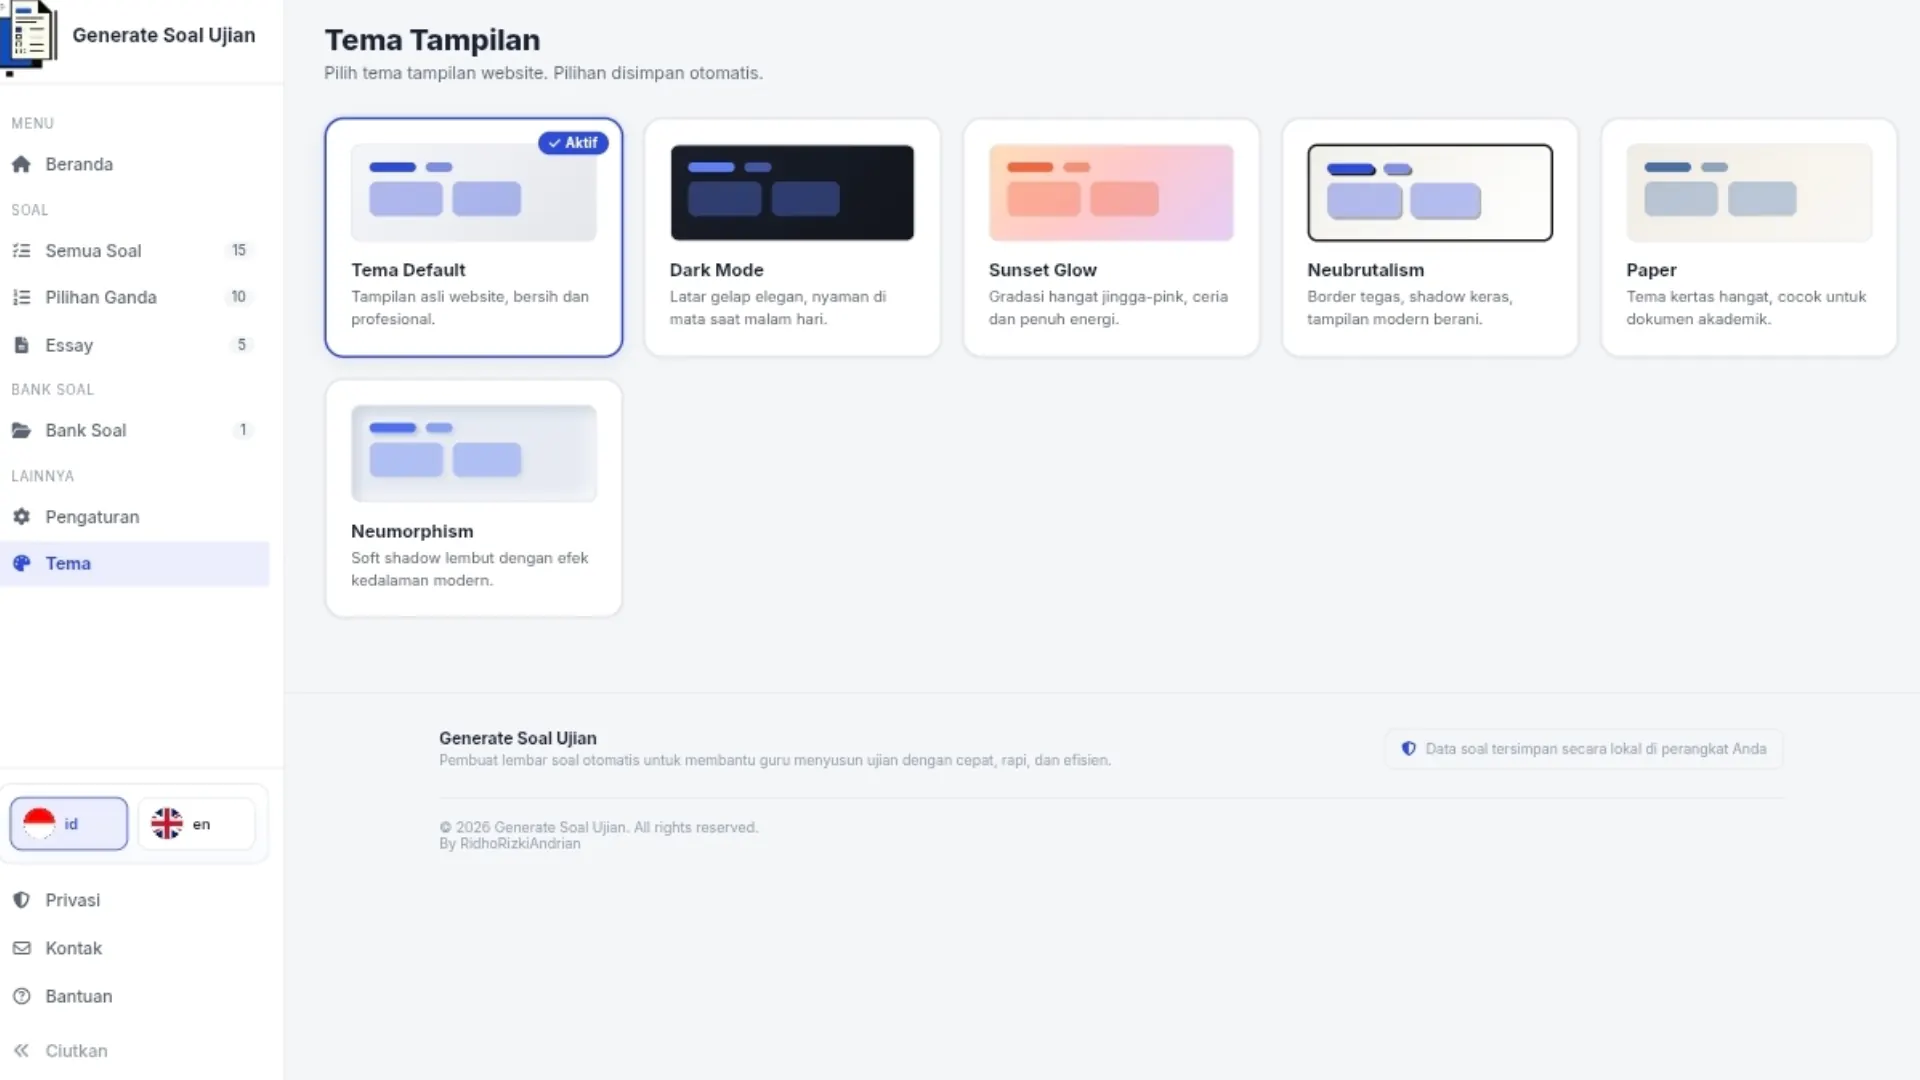1920x1080 pixels.
Task: Choose the Sunset Glow theme preview
Action: [1111, 193]
